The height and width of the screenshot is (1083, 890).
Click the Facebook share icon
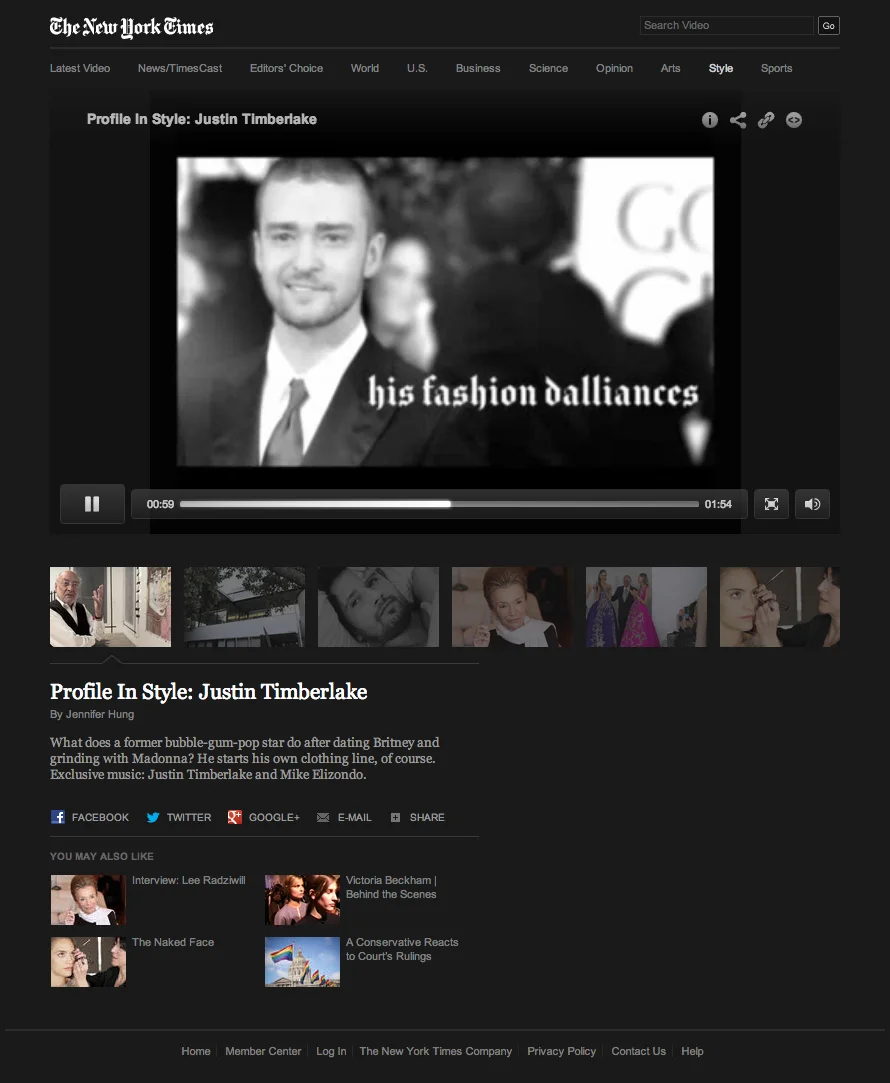coord(58,817)
